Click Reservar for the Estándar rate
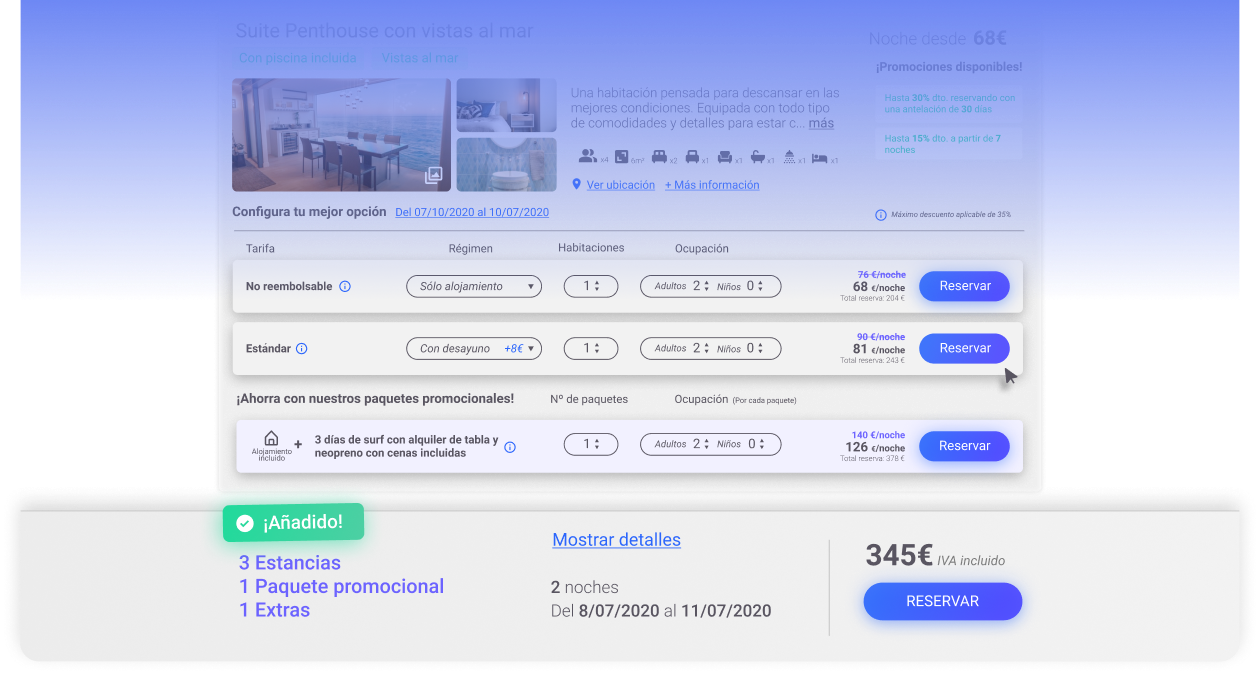 click(x=964, y=348)
